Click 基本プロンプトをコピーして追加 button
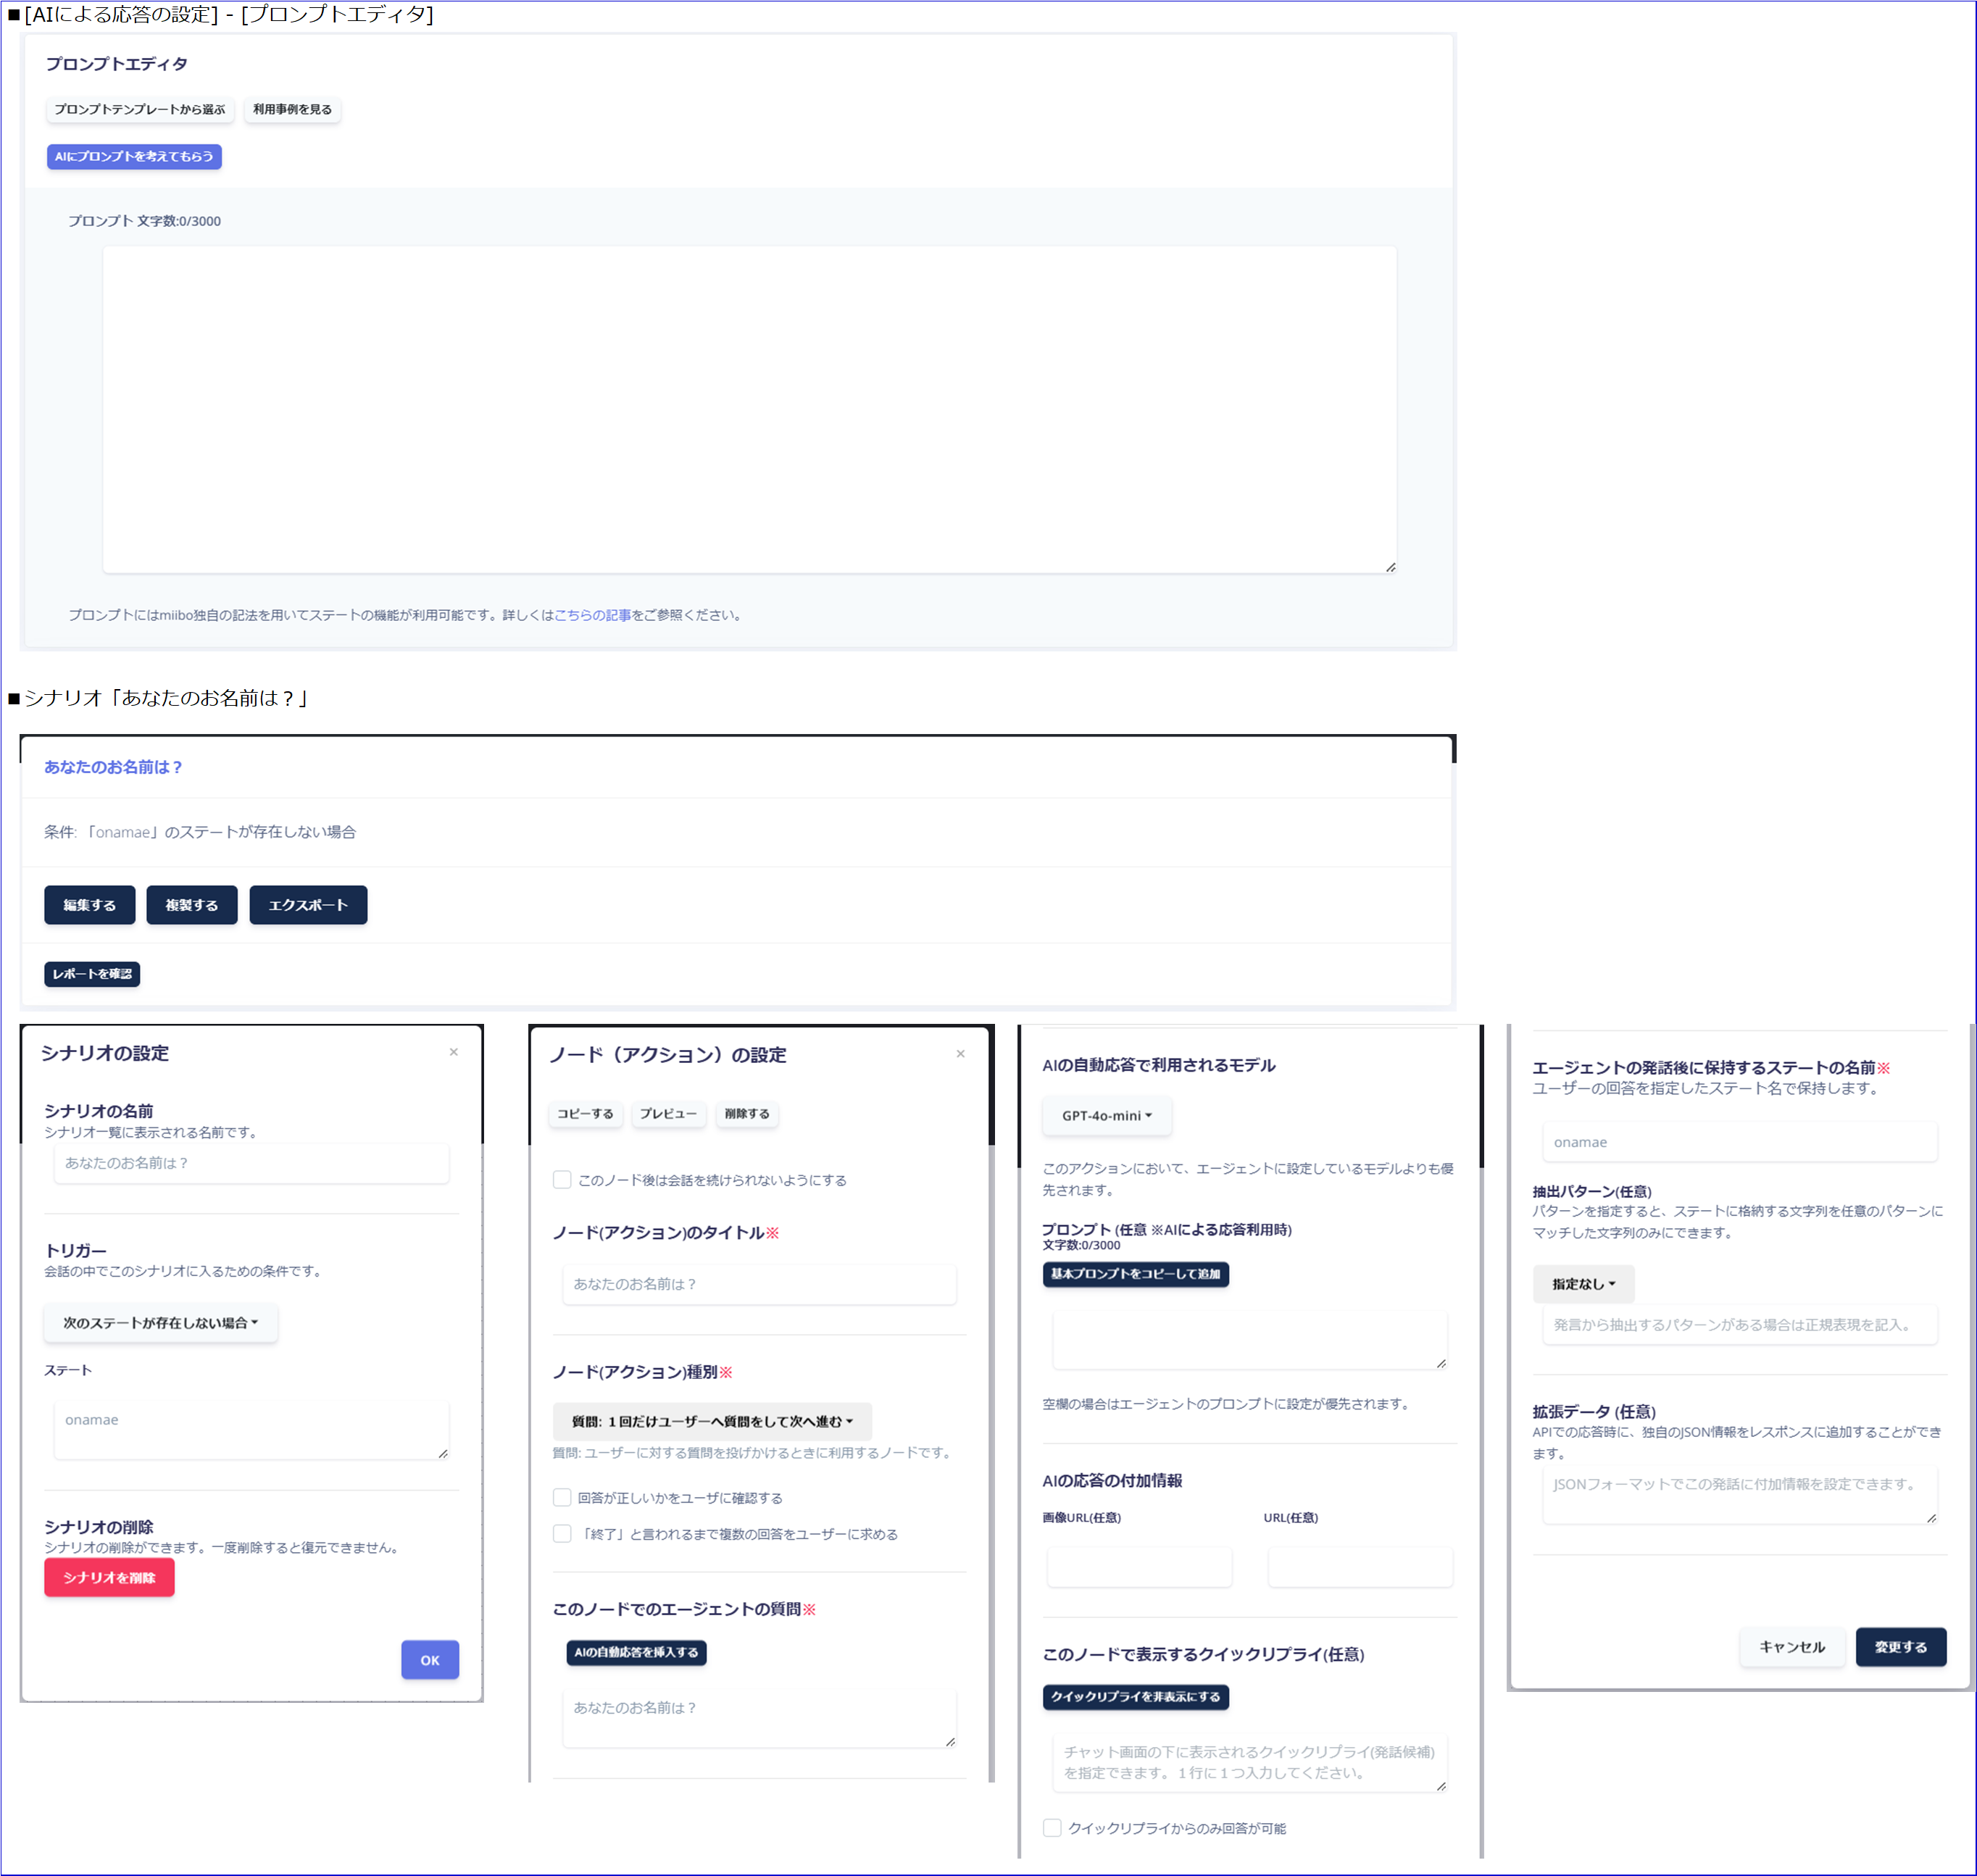The height and width of the screenshot is (1876, 1977). tap(1135, 1274)
